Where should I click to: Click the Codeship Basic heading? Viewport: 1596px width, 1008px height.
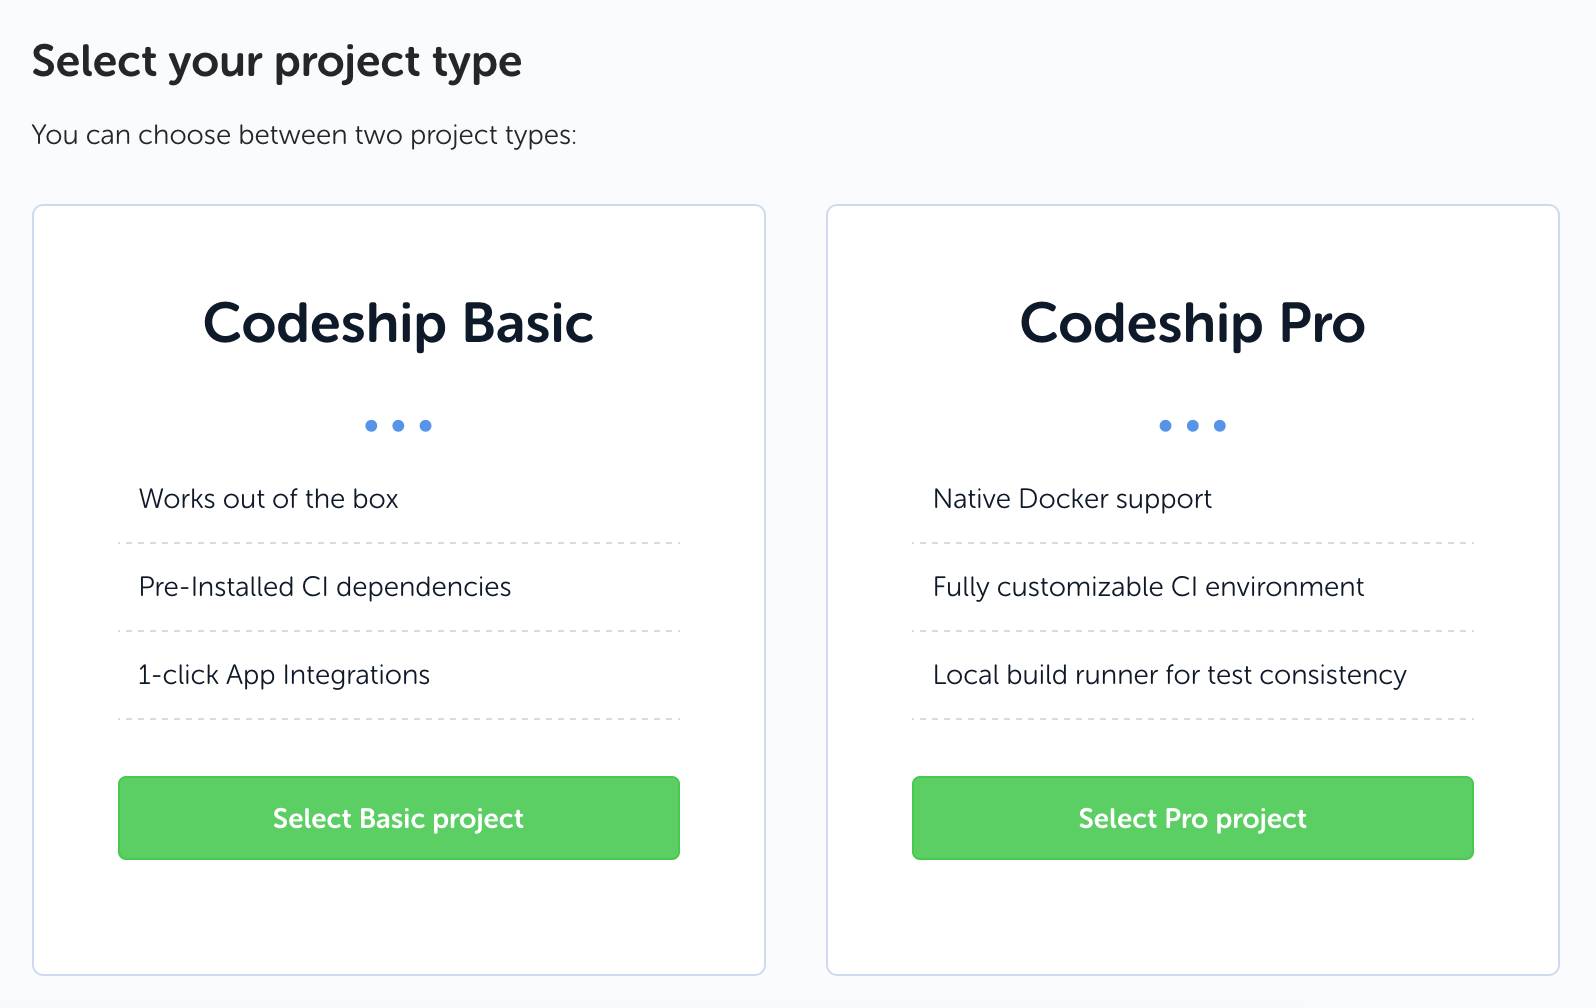[x=398, y=323]
